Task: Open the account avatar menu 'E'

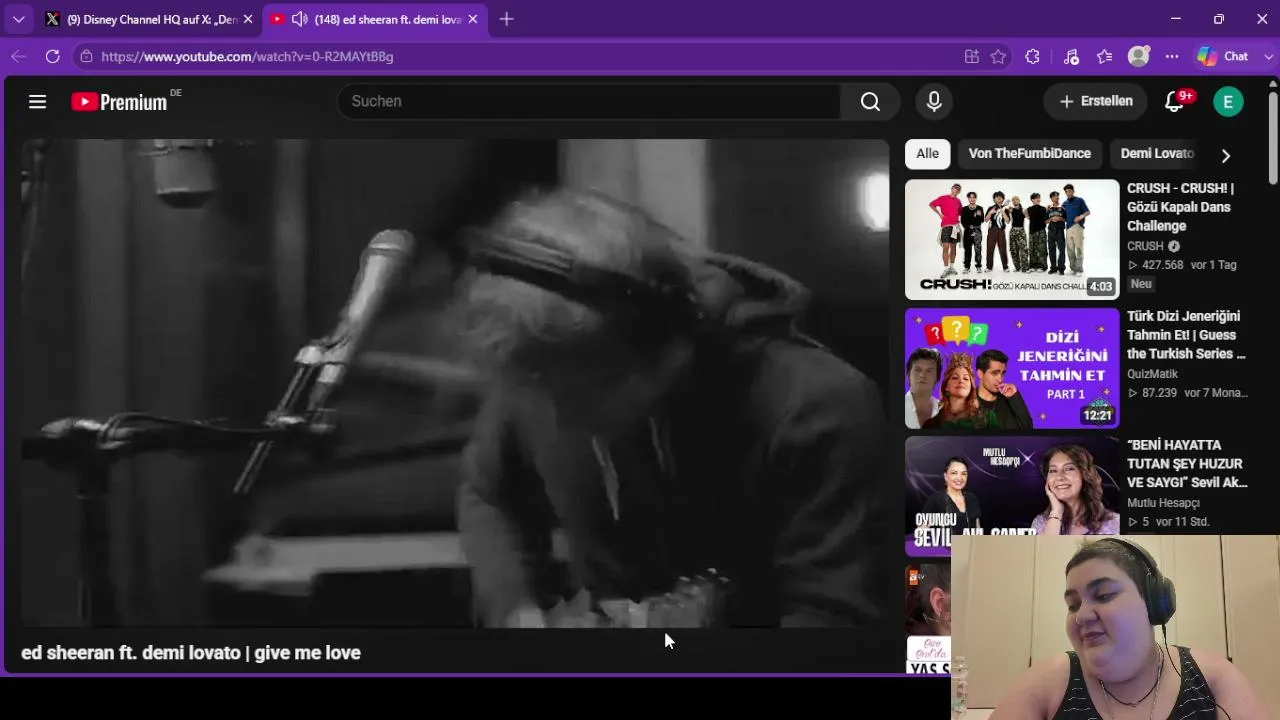Action: [1228, 101]
